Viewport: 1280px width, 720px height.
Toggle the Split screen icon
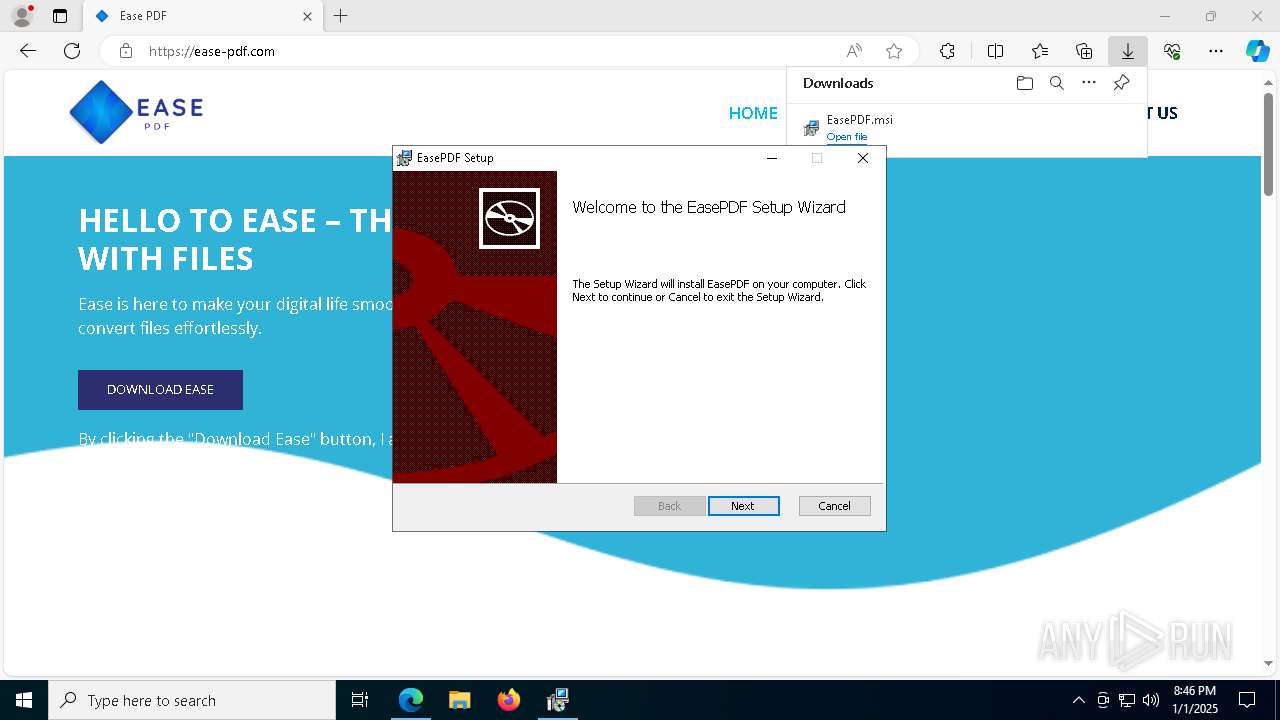[995, 51]
